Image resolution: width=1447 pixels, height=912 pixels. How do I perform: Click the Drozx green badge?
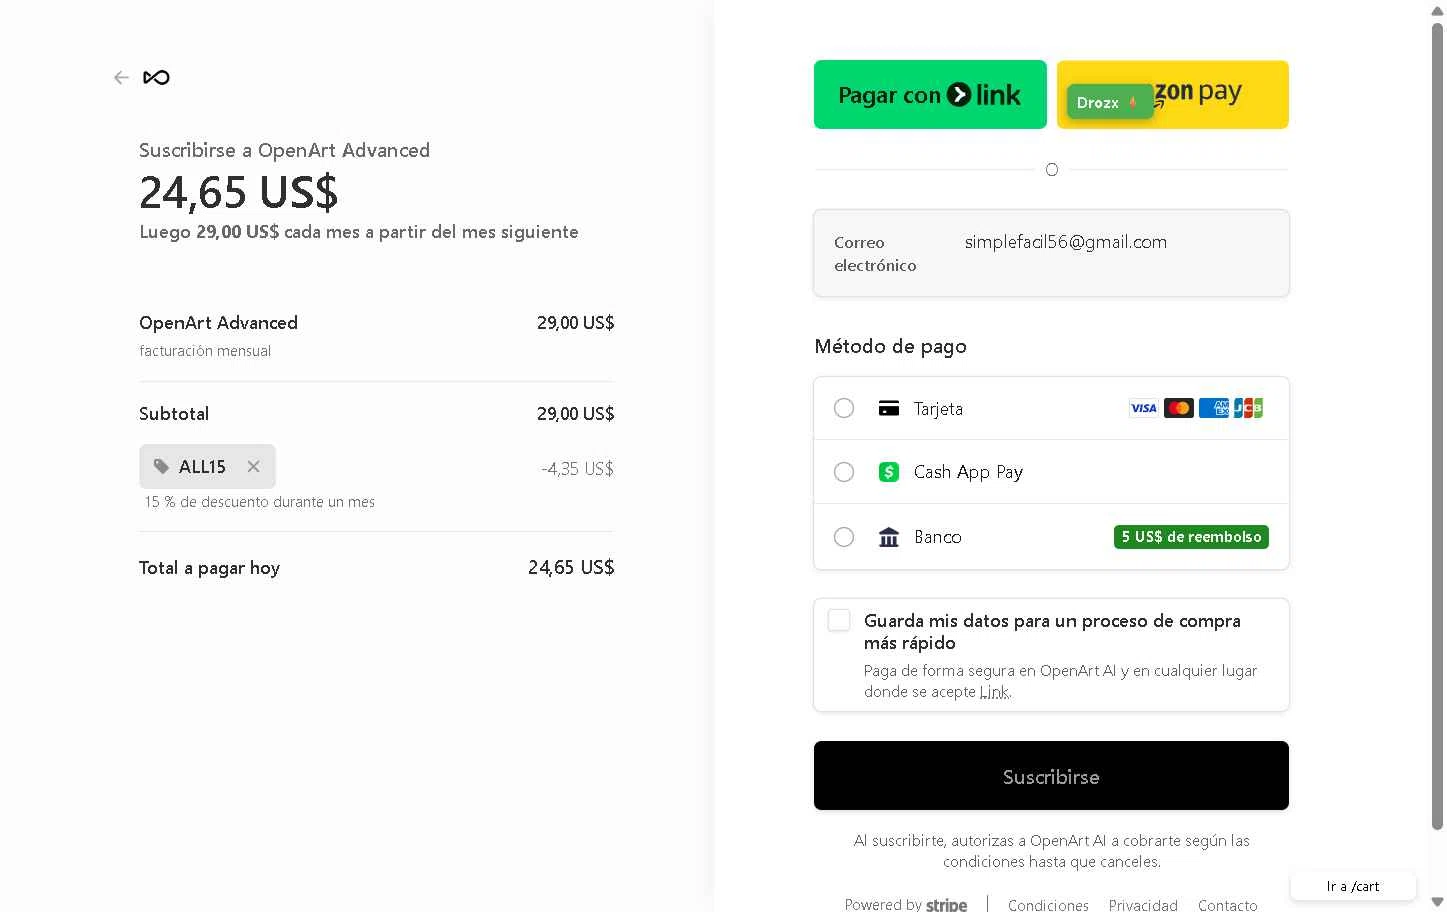pos(1109,102)
